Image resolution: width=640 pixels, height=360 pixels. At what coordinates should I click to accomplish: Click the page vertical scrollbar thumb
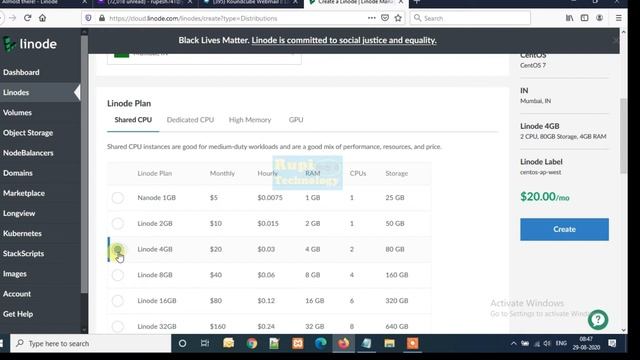click(x=623, y=136)
